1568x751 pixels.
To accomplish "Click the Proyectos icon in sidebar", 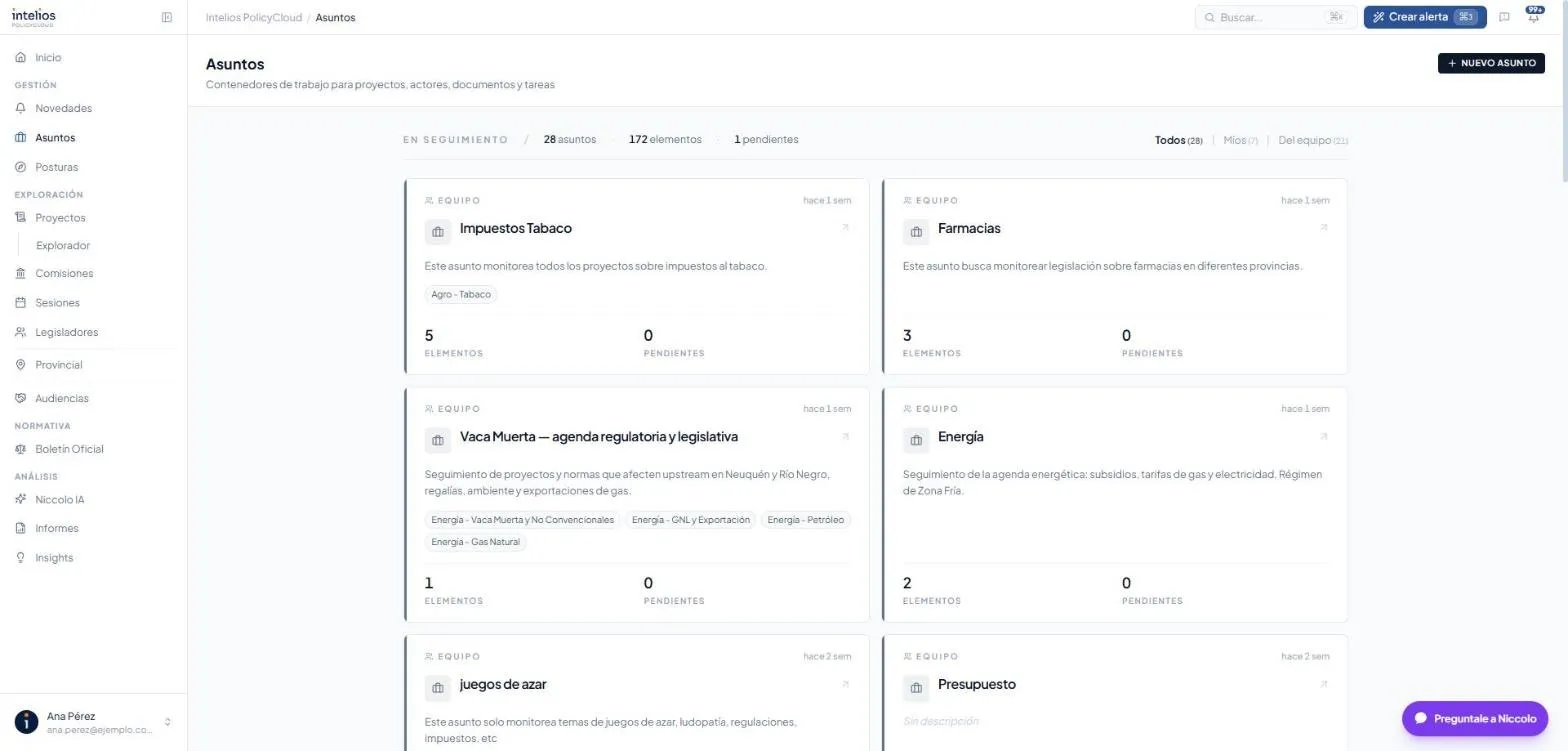I will pos(21,218).
